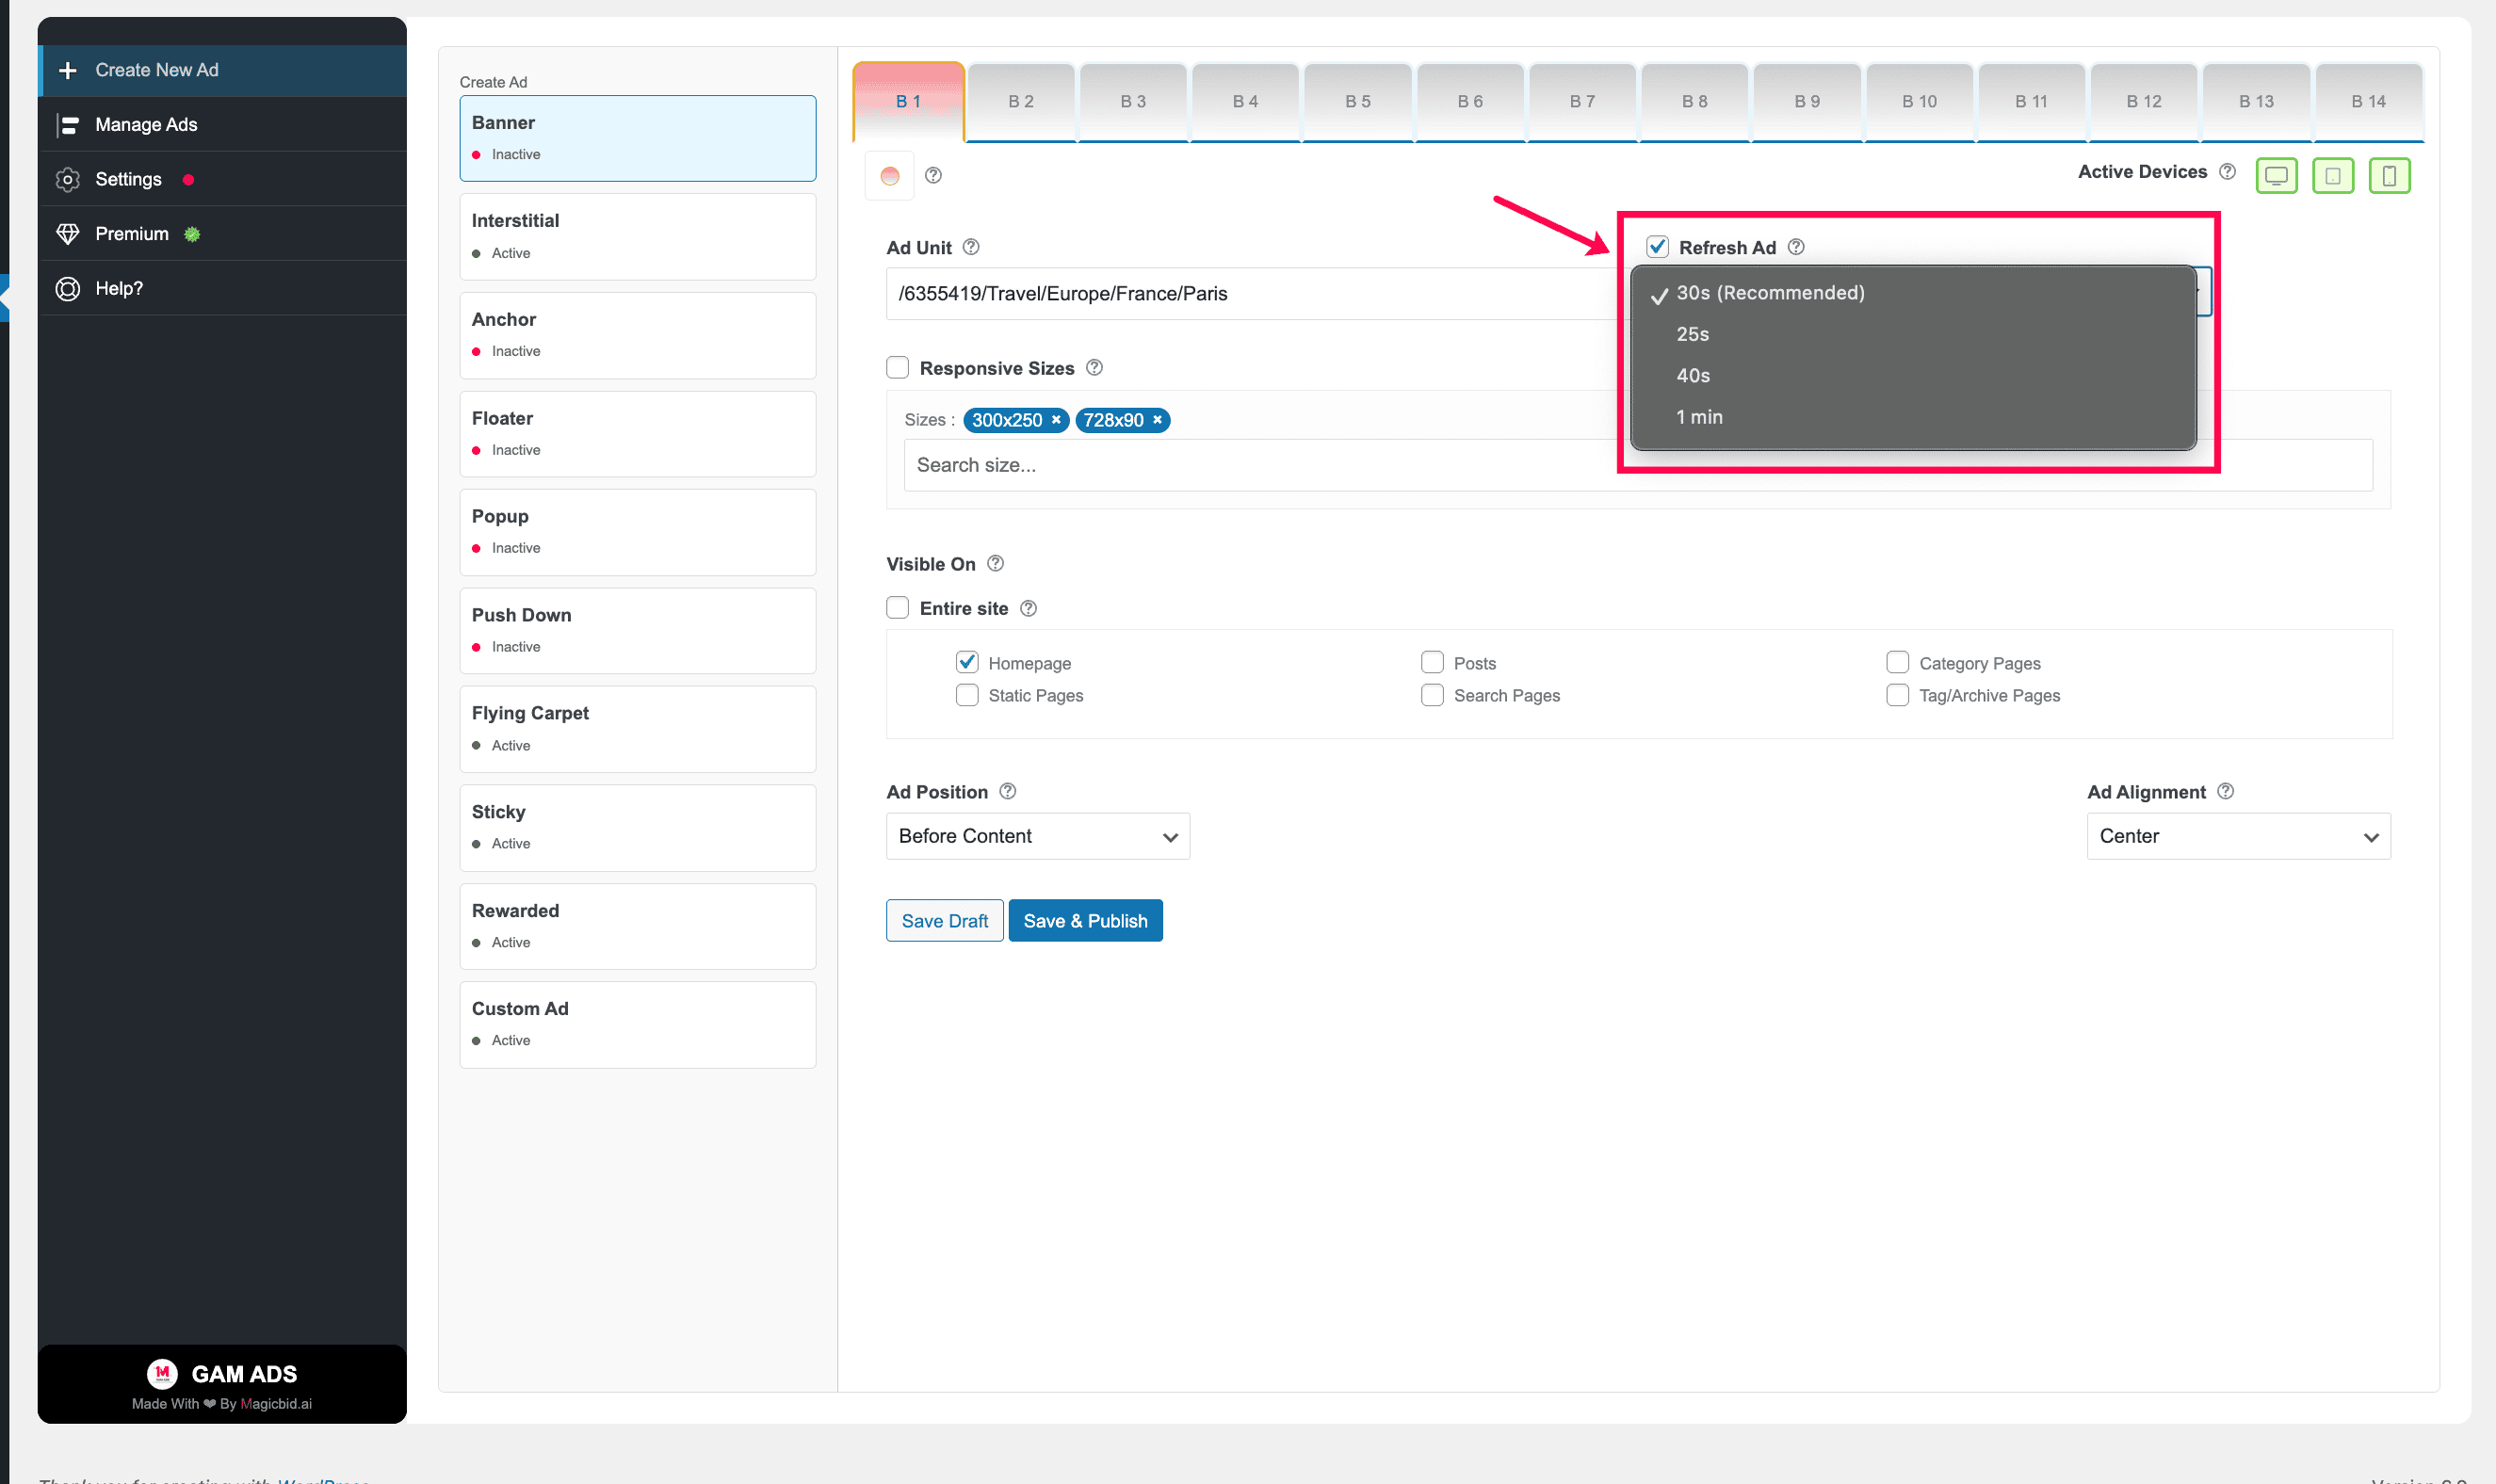This screenshot has height=1484, width=2496.
Task: Switch to the B 7 tab
Action: pyautogui.click(x=1582, y=102)
